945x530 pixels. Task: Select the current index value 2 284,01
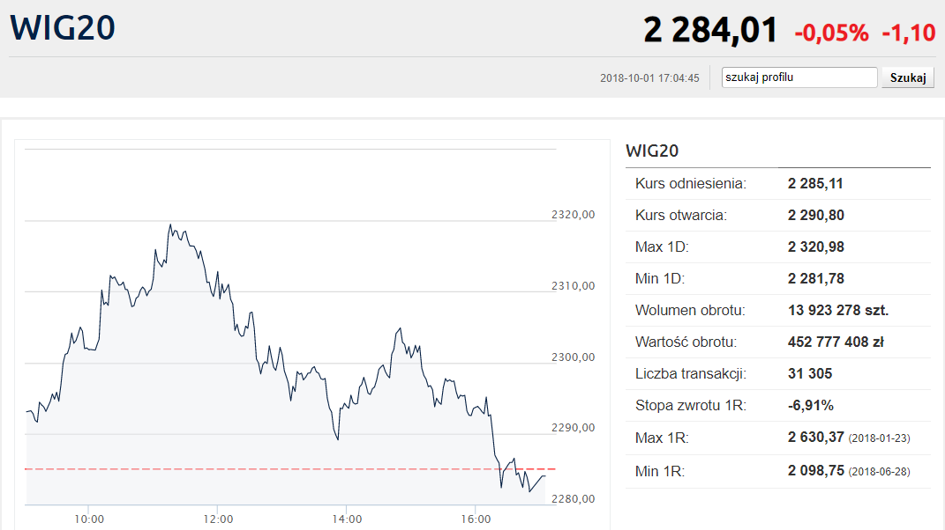click(710, 30)
